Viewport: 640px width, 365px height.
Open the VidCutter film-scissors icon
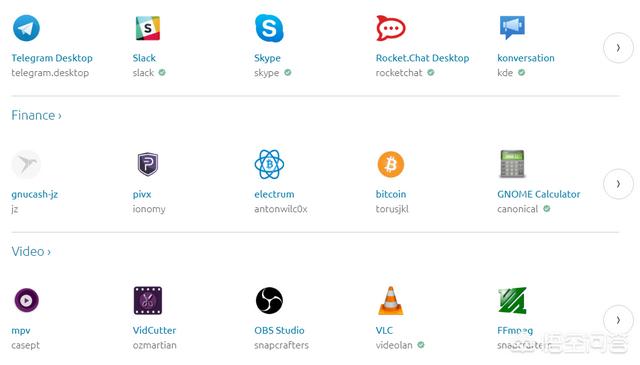click(148, 300)
